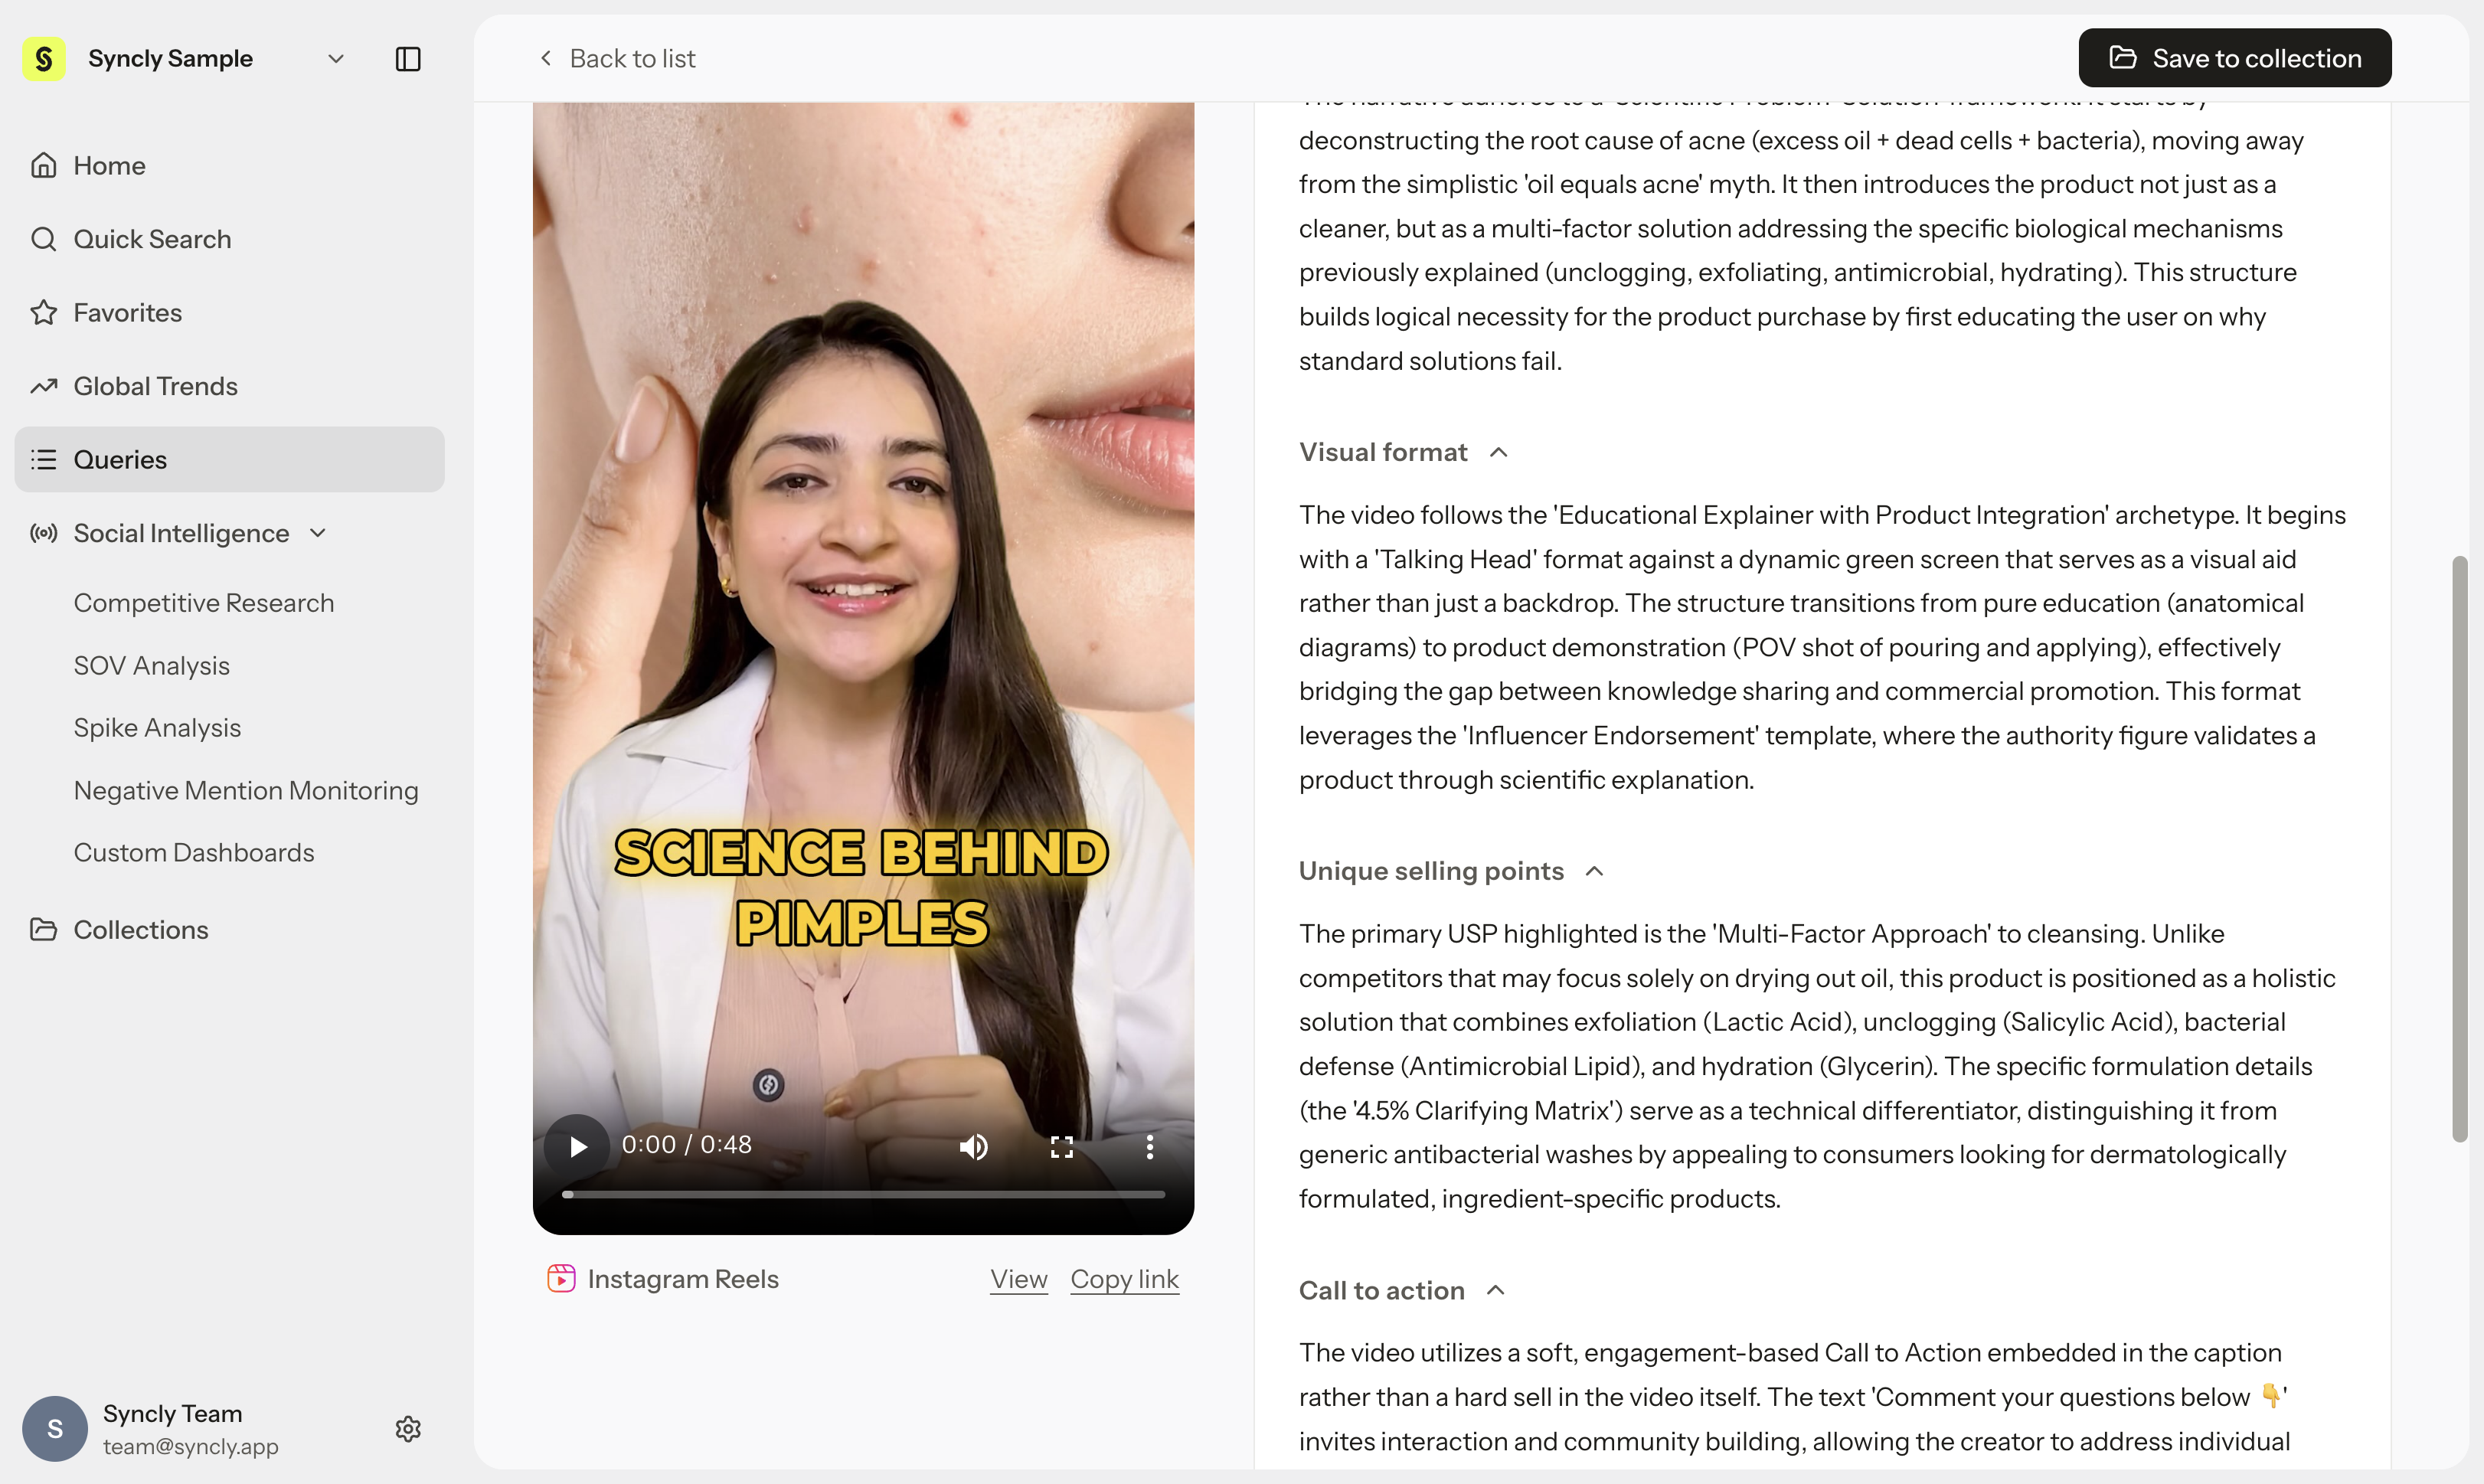This screenshot has width=2484, height=1484.
Task: Select Queries in sidebar
Action: (229, 460)
